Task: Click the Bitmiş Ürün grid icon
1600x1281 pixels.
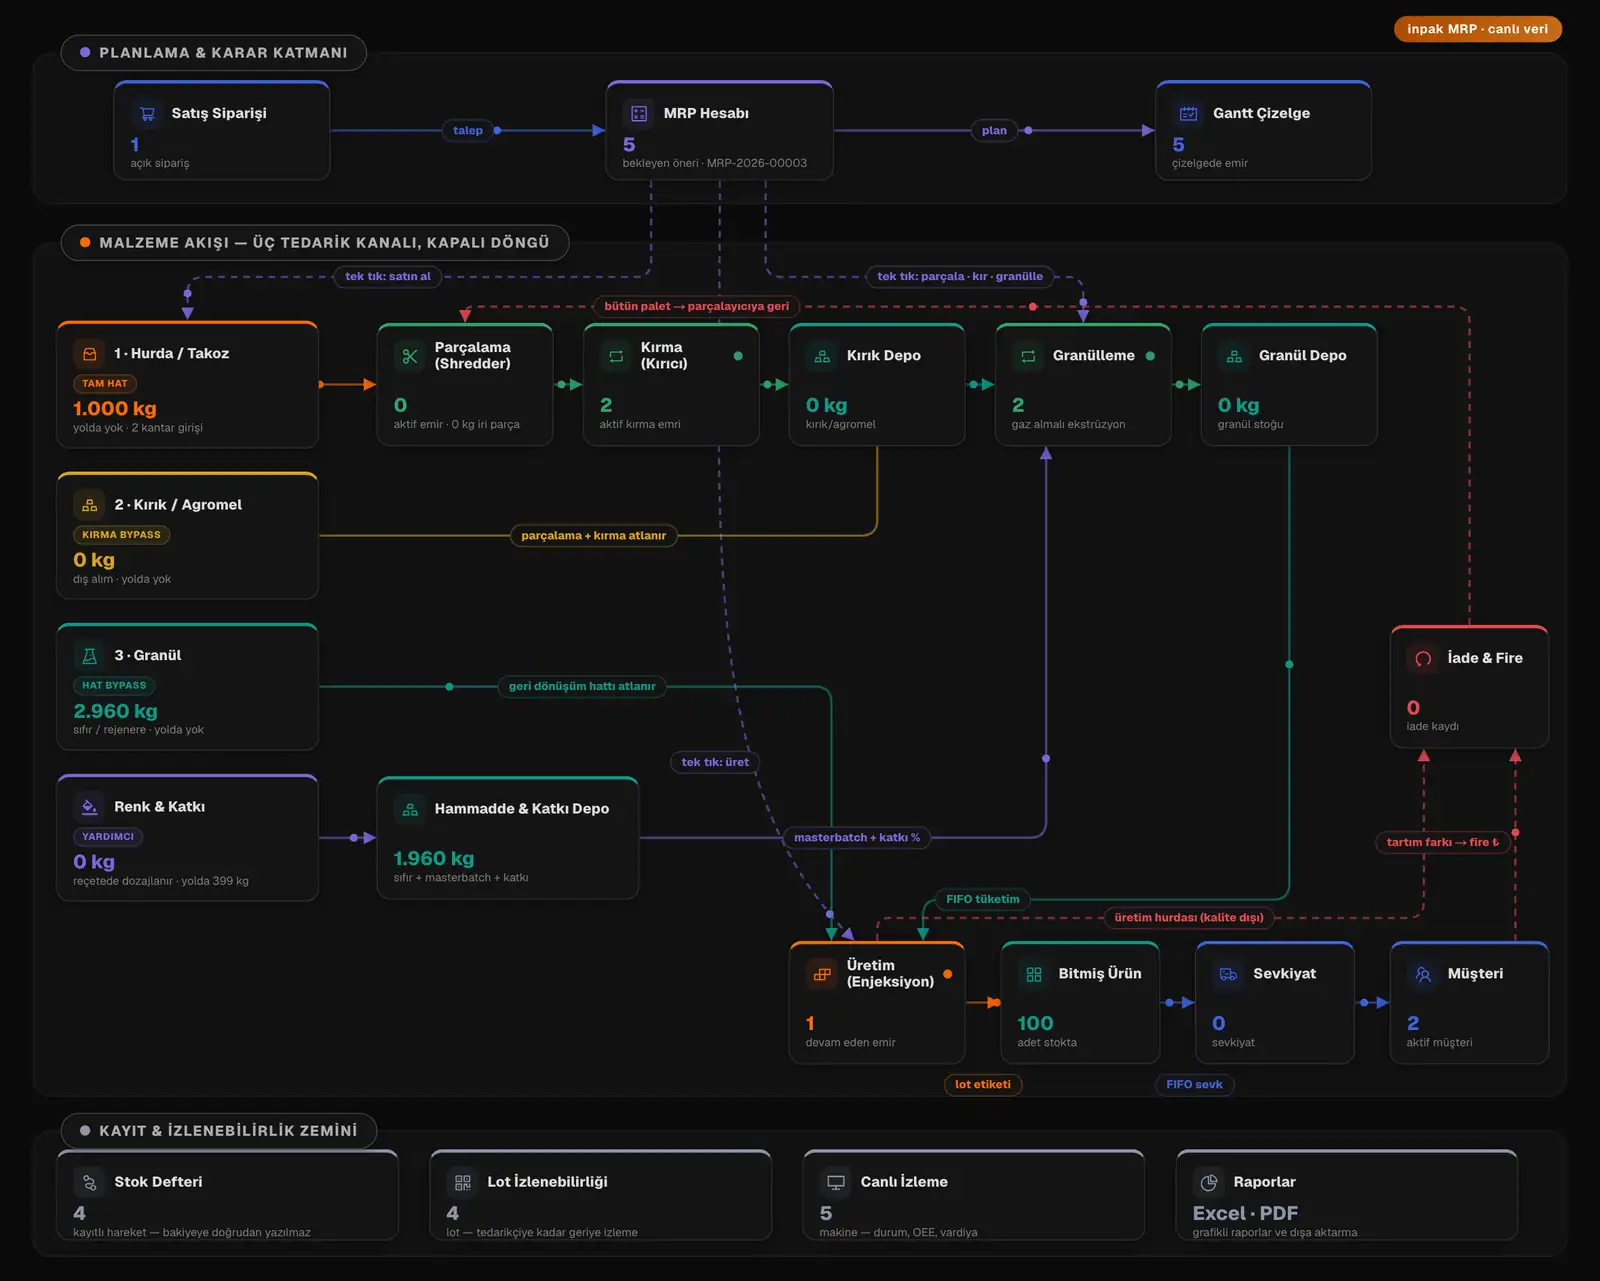Action: pos(1034,974)
